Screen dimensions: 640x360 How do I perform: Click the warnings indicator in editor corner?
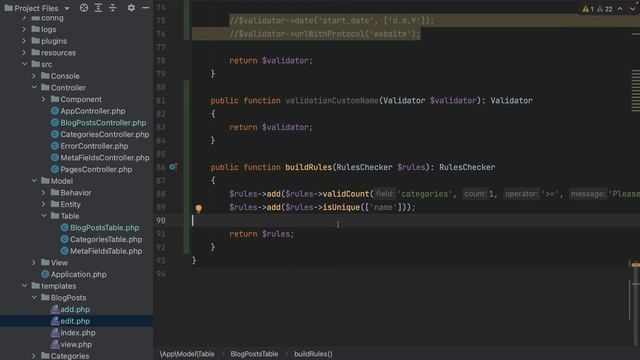tap(598, 9)
